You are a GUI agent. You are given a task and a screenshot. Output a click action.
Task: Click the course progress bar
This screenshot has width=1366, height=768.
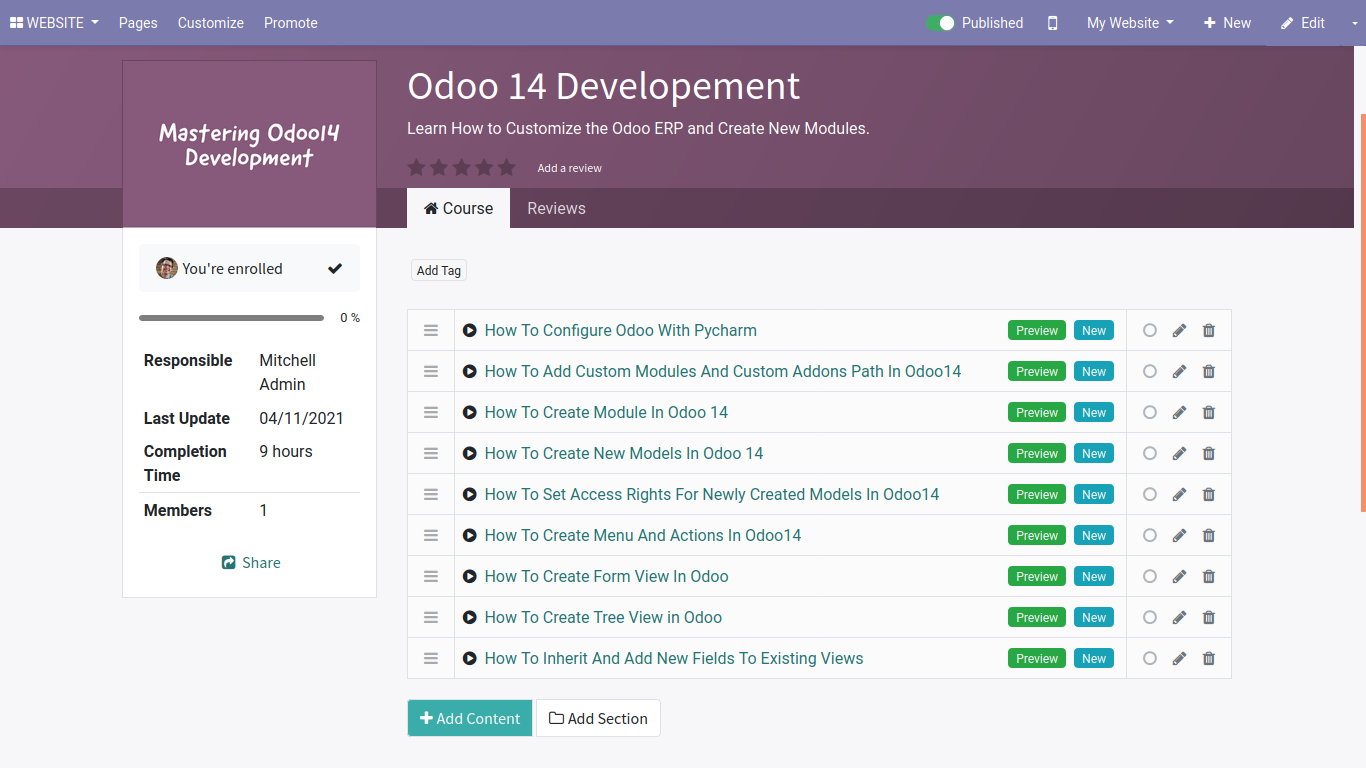[x=231, y=318]
